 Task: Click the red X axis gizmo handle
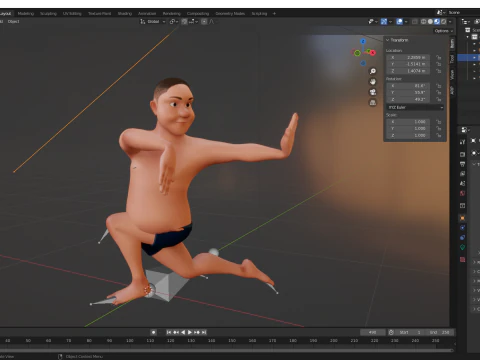(372, 52)
